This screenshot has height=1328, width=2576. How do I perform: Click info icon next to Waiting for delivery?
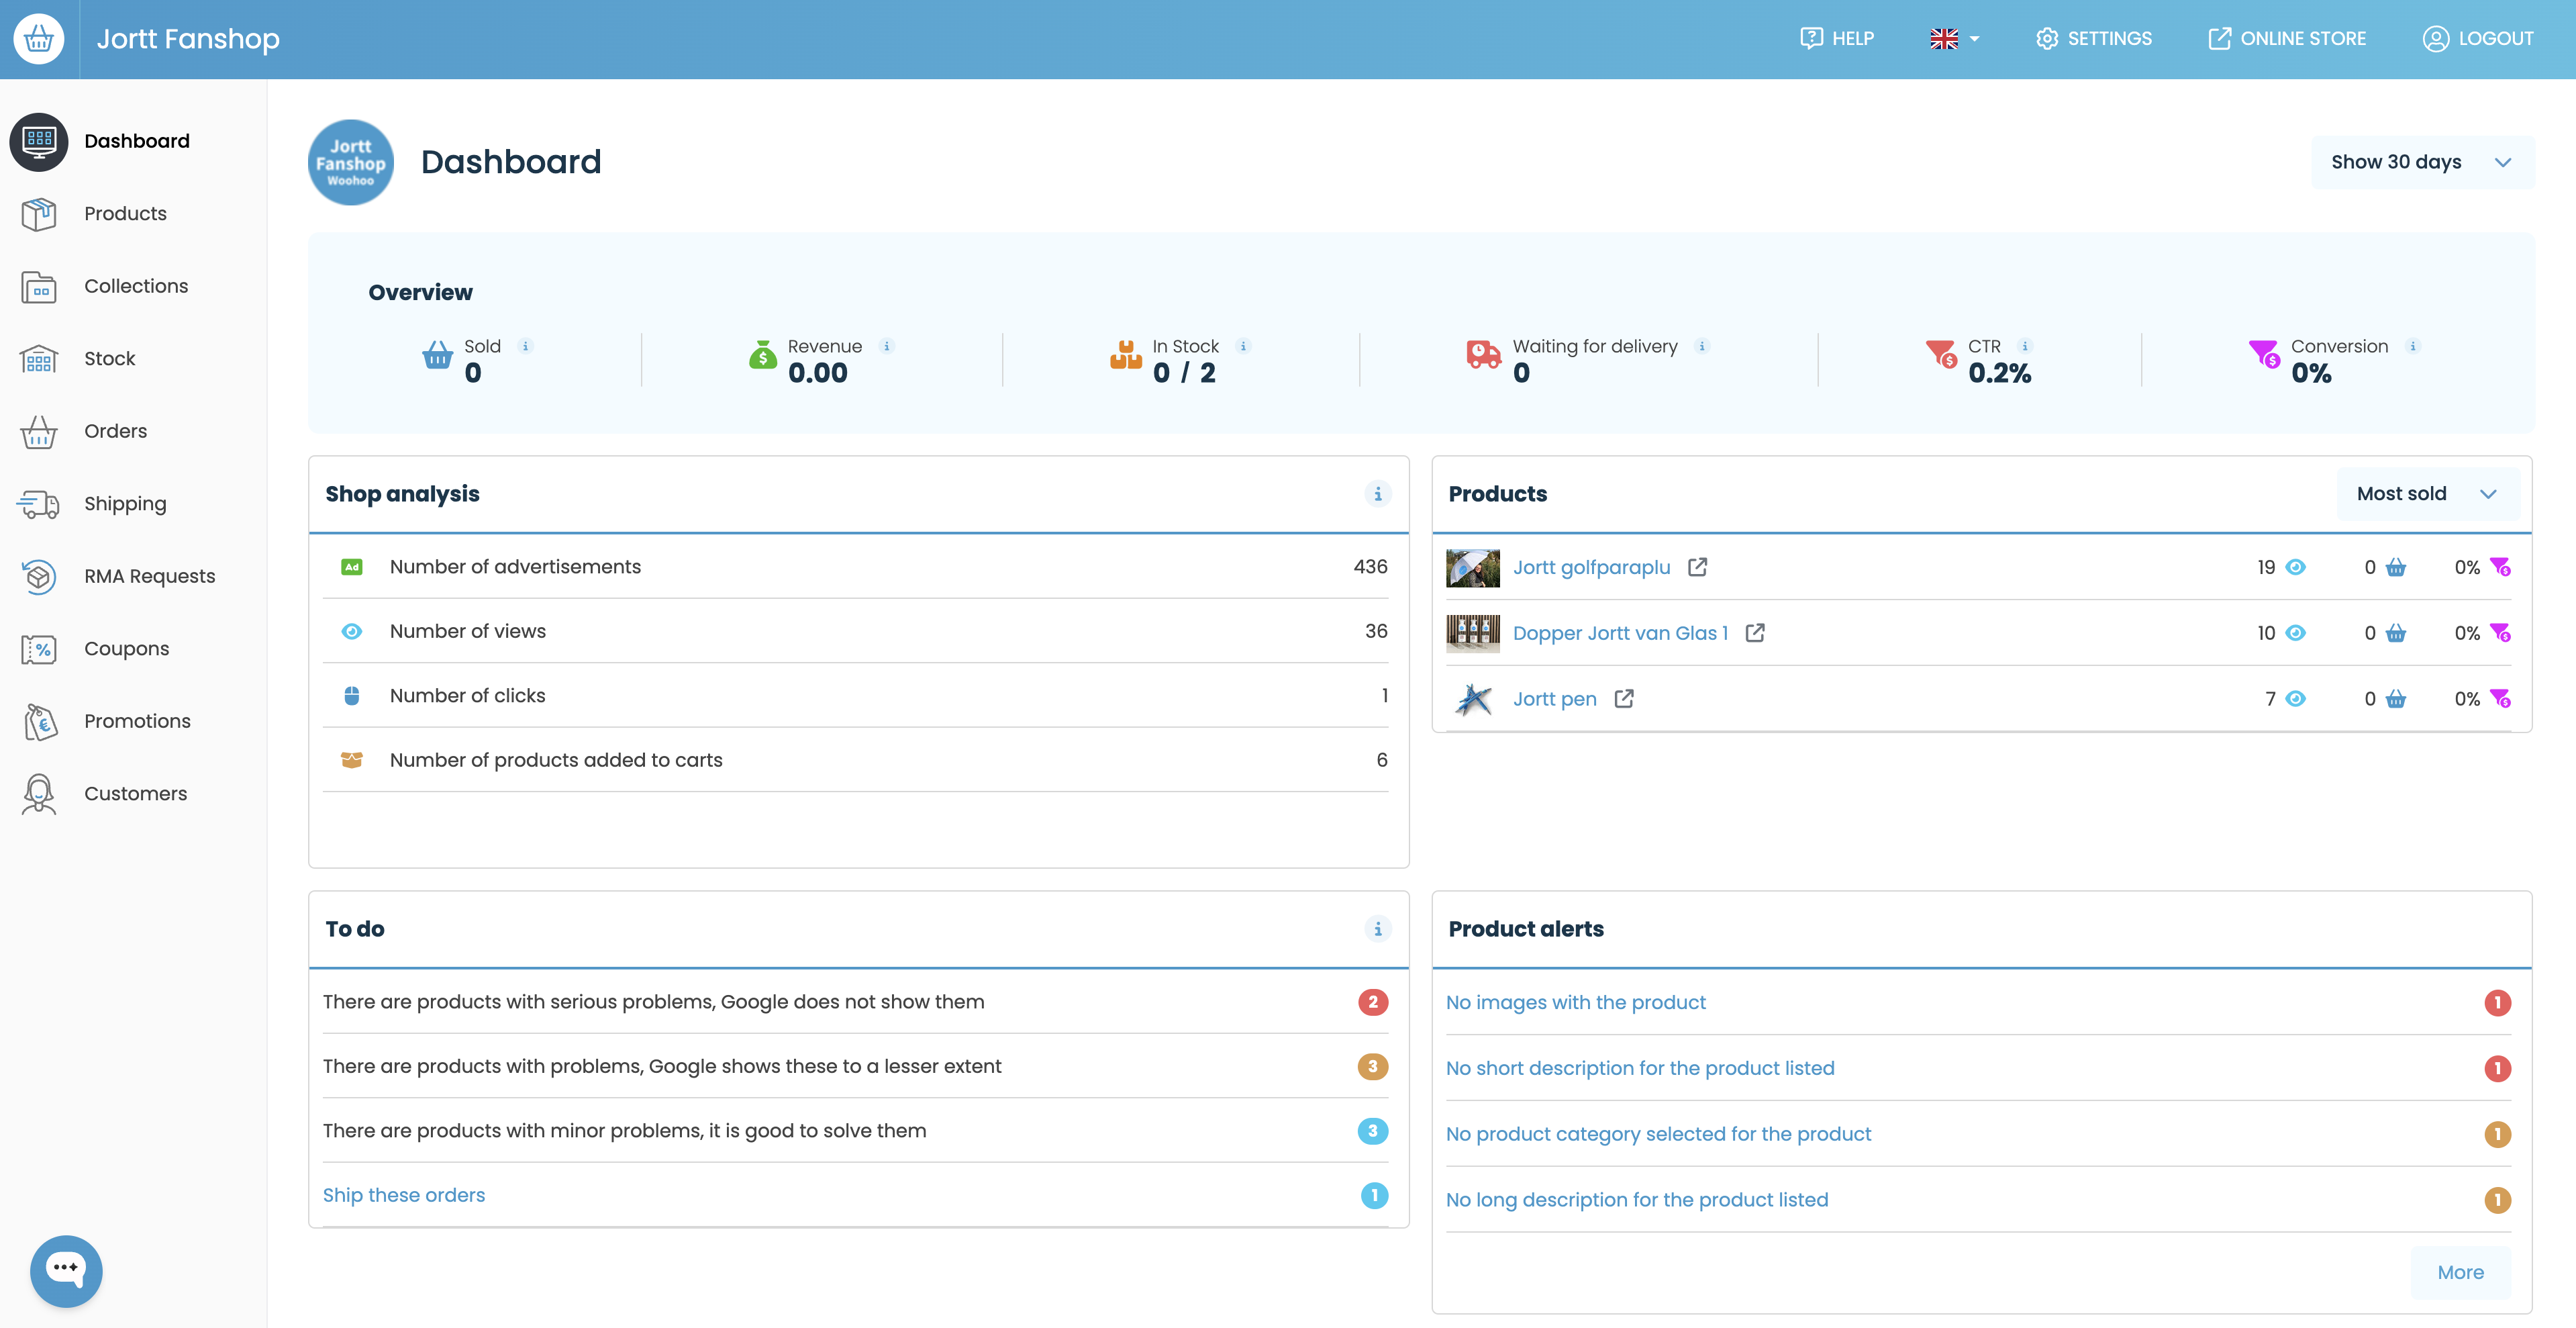1702,346
